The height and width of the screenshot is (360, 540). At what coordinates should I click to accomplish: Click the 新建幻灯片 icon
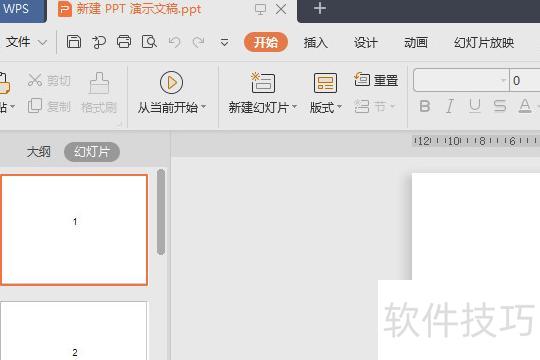(x=263, y=83)
